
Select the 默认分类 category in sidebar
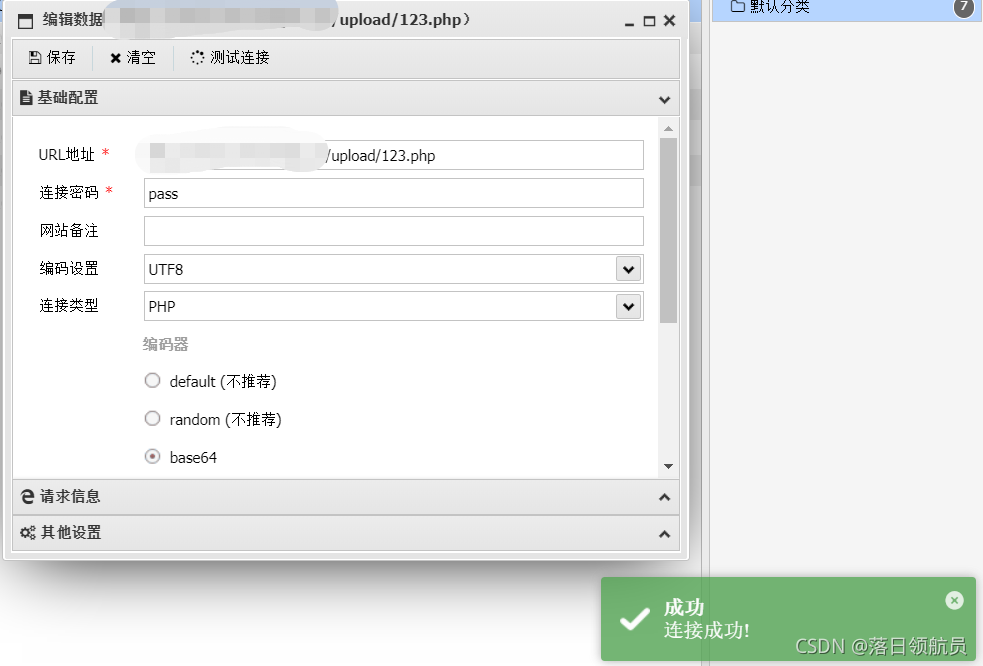[847, 10]
